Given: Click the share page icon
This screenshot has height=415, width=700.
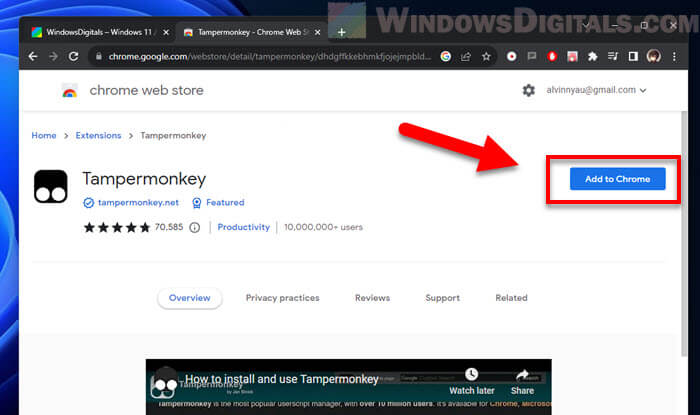Looking at the screenshot, I should pyautogui.click(x=466, y=56).
